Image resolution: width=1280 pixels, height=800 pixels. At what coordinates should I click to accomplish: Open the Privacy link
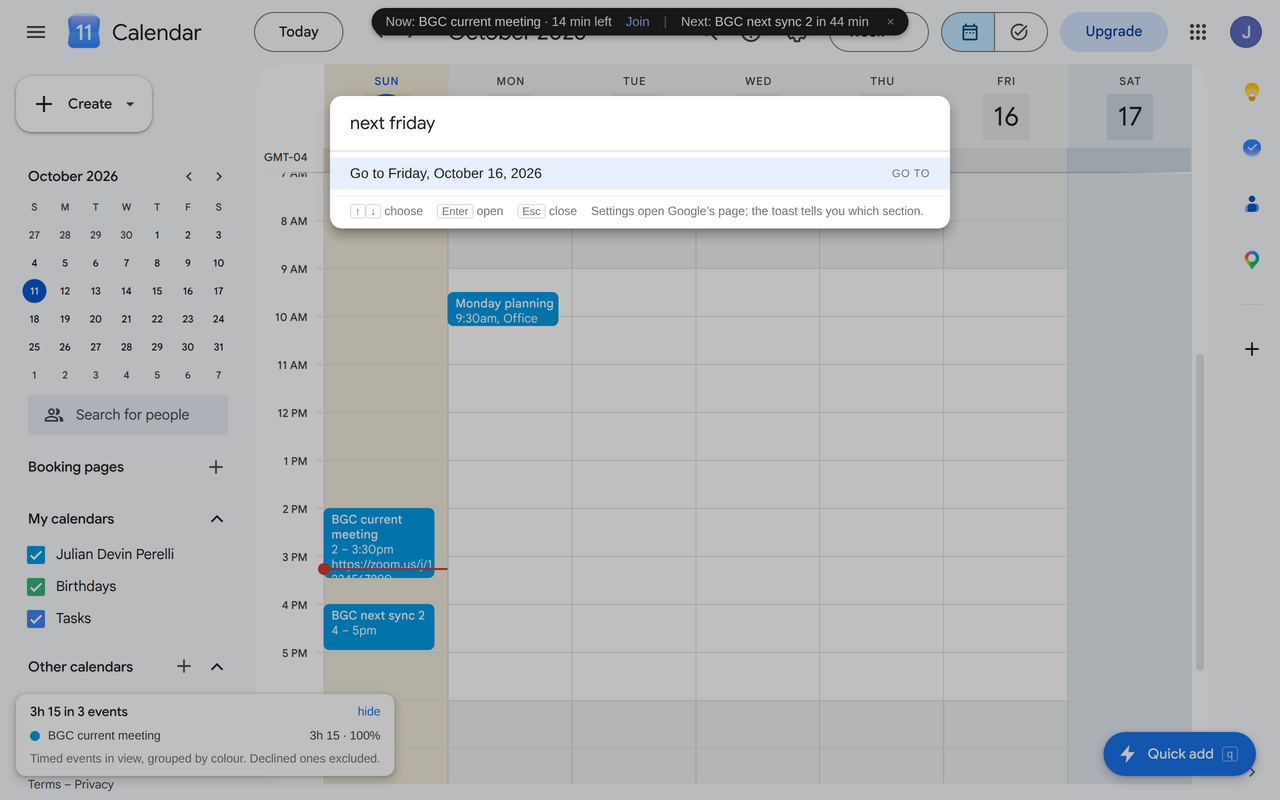tap(94, 785)
